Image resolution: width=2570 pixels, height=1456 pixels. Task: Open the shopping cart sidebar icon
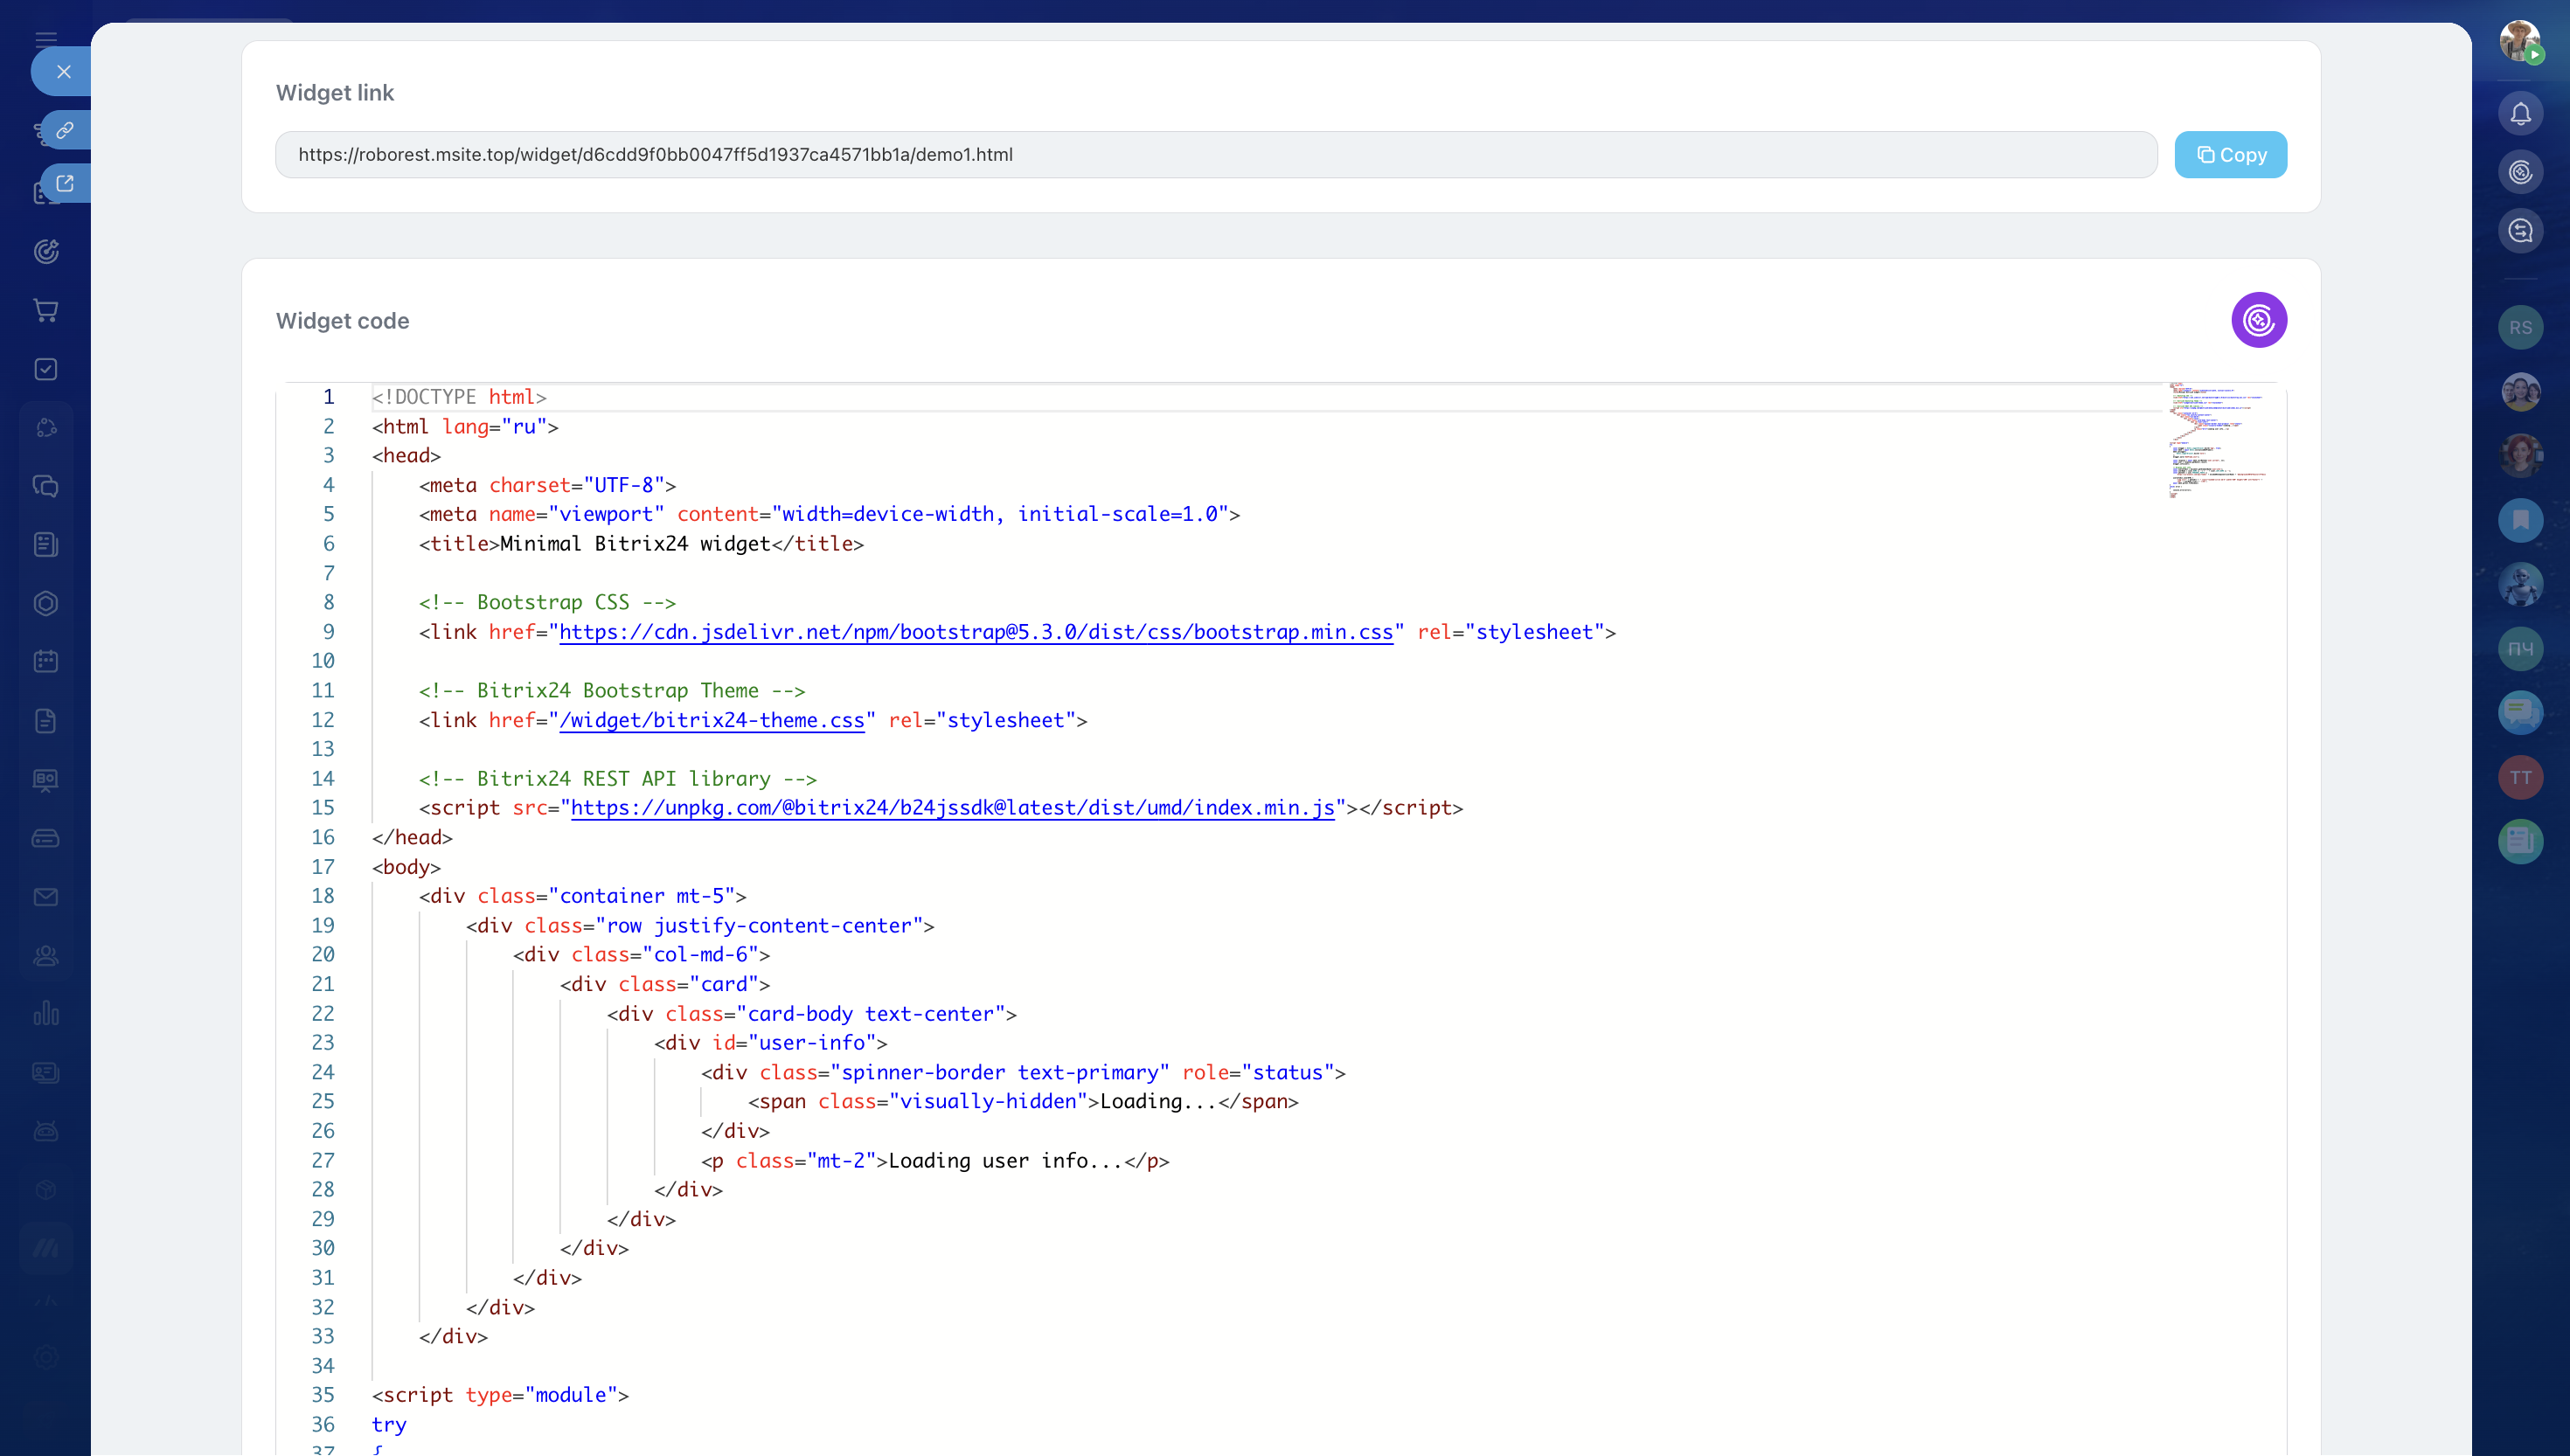pos(46,310)
